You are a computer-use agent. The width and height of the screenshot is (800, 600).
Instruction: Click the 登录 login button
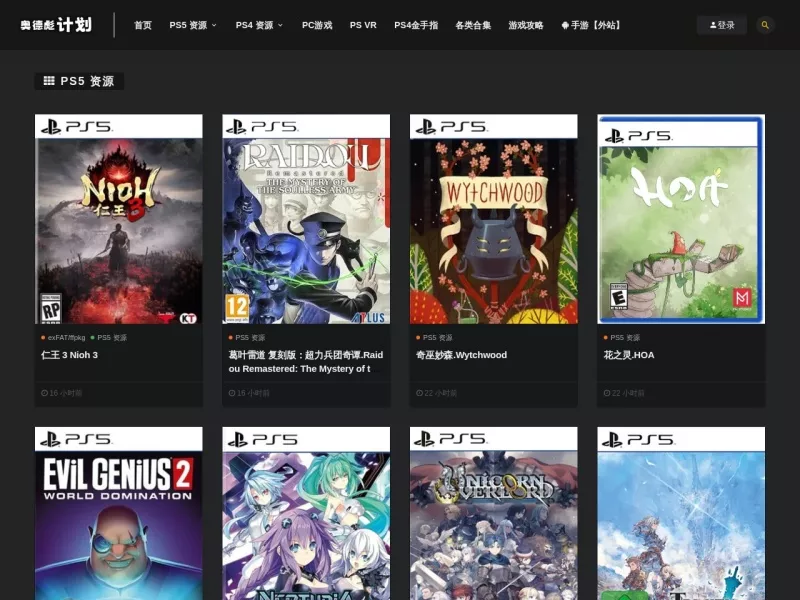pos(721,25)
